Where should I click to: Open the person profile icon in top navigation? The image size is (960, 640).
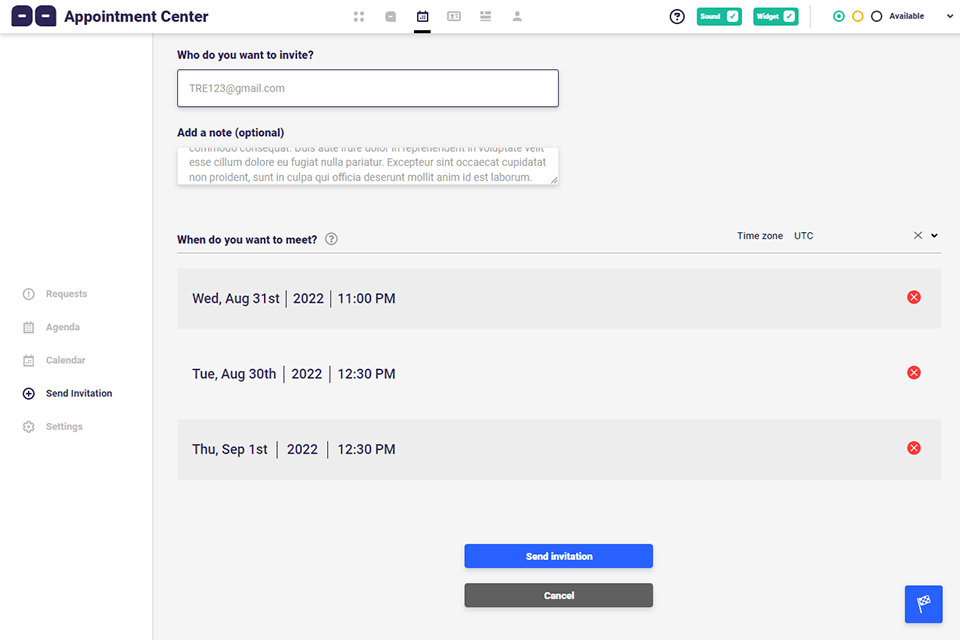pyautogui.click(x=517, y=17)
